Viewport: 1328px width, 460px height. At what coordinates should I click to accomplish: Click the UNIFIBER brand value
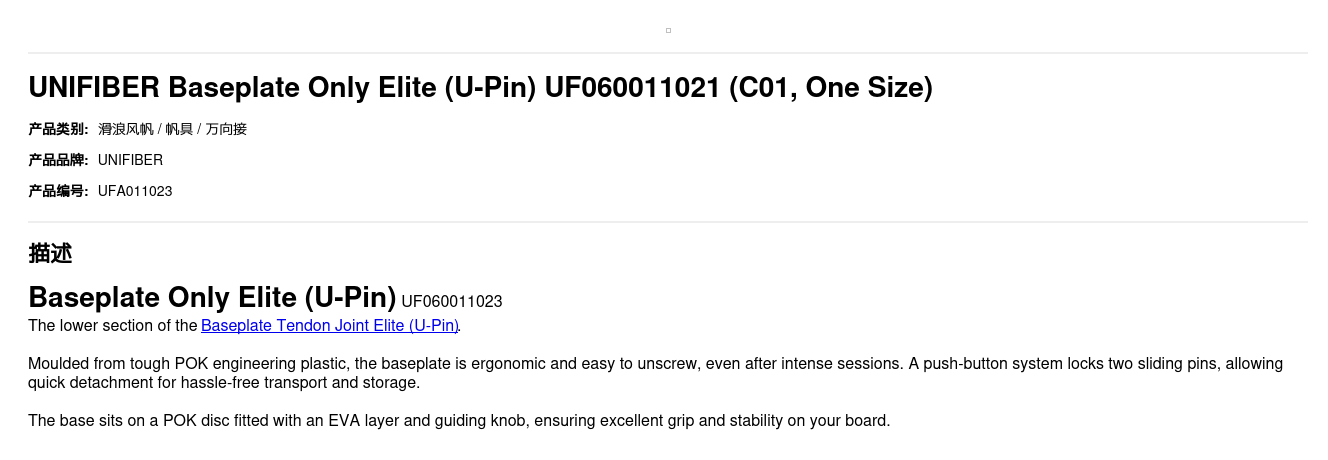[x=130, y=160]
